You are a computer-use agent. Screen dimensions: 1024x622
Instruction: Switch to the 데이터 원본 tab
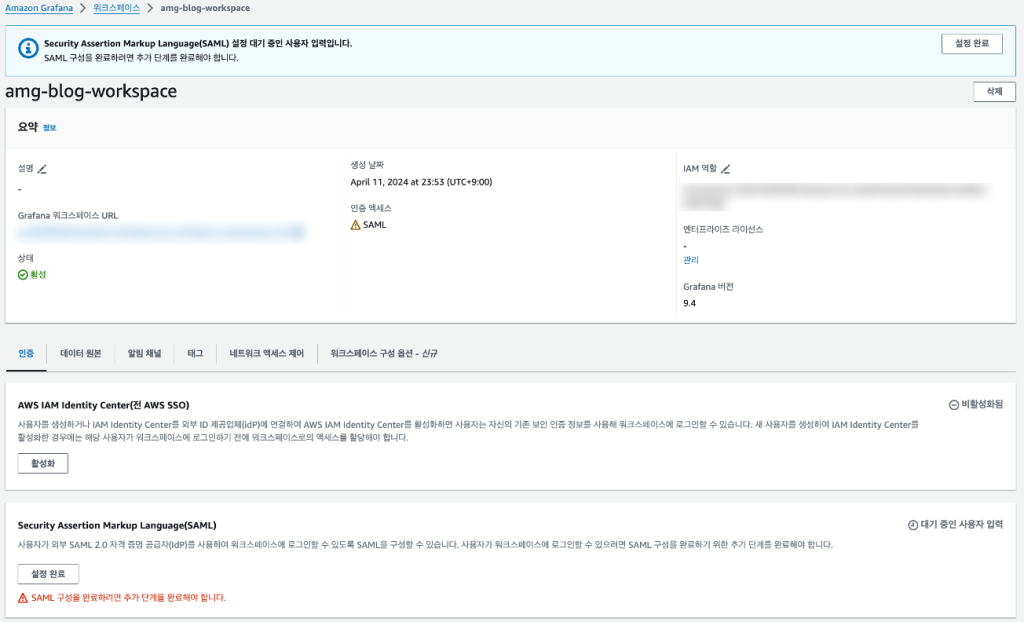point(80,353)
